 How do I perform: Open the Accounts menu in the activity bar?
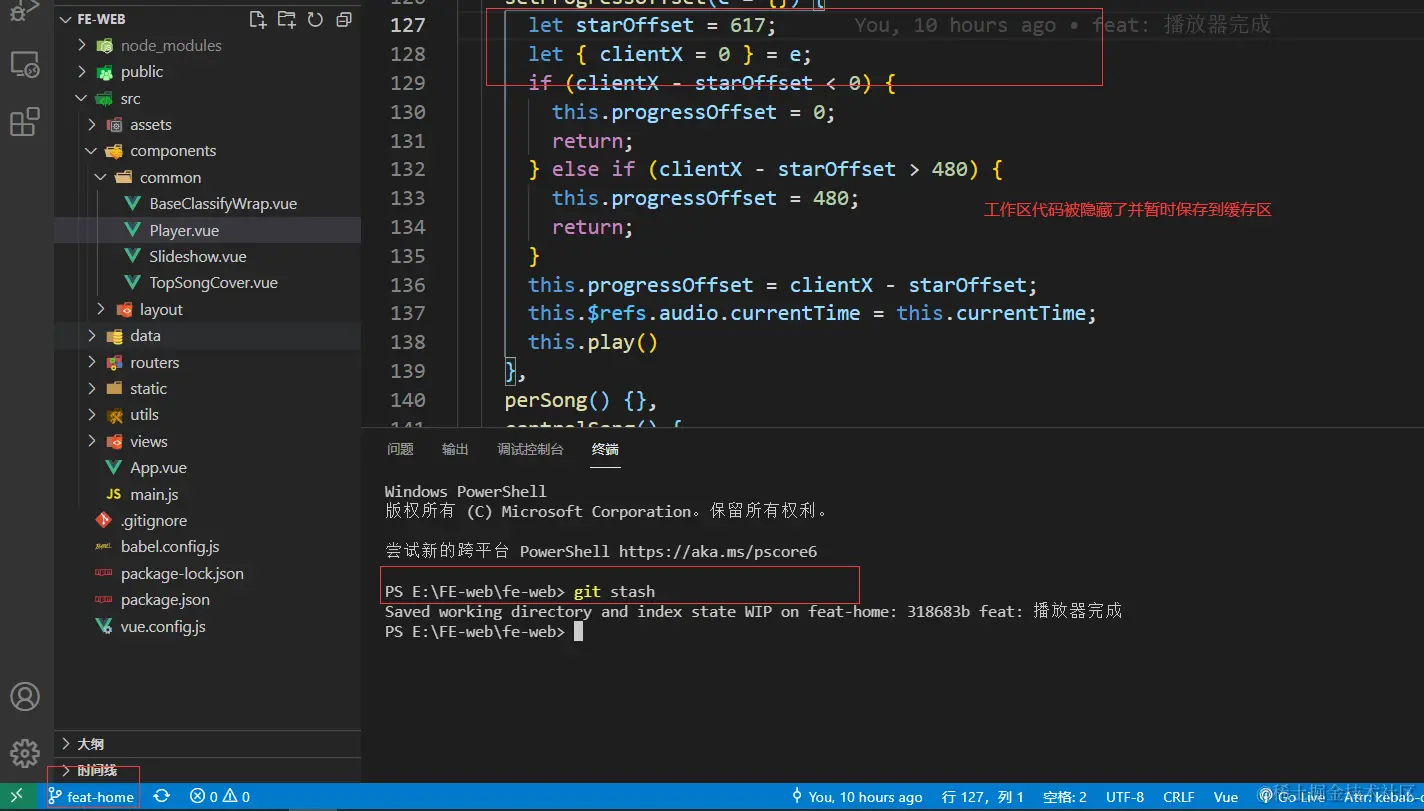click(24, 697)
